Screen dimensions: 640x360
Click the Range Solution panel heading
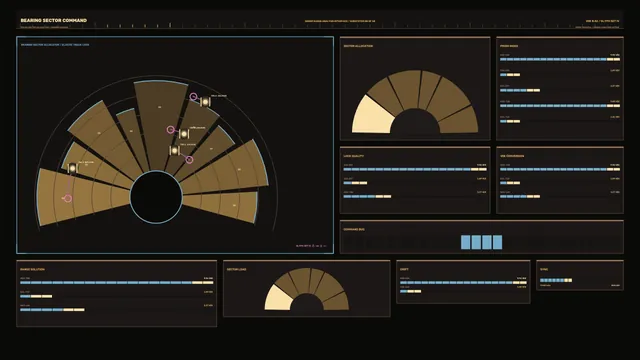(32, 269)
